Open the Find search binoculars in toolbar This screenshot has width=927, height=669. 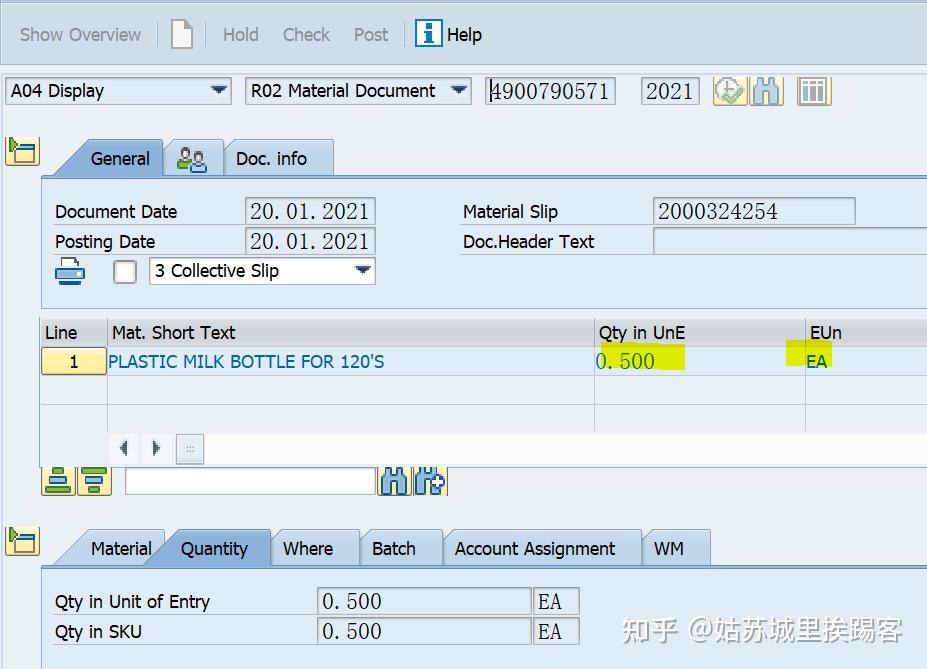(766, 91)
